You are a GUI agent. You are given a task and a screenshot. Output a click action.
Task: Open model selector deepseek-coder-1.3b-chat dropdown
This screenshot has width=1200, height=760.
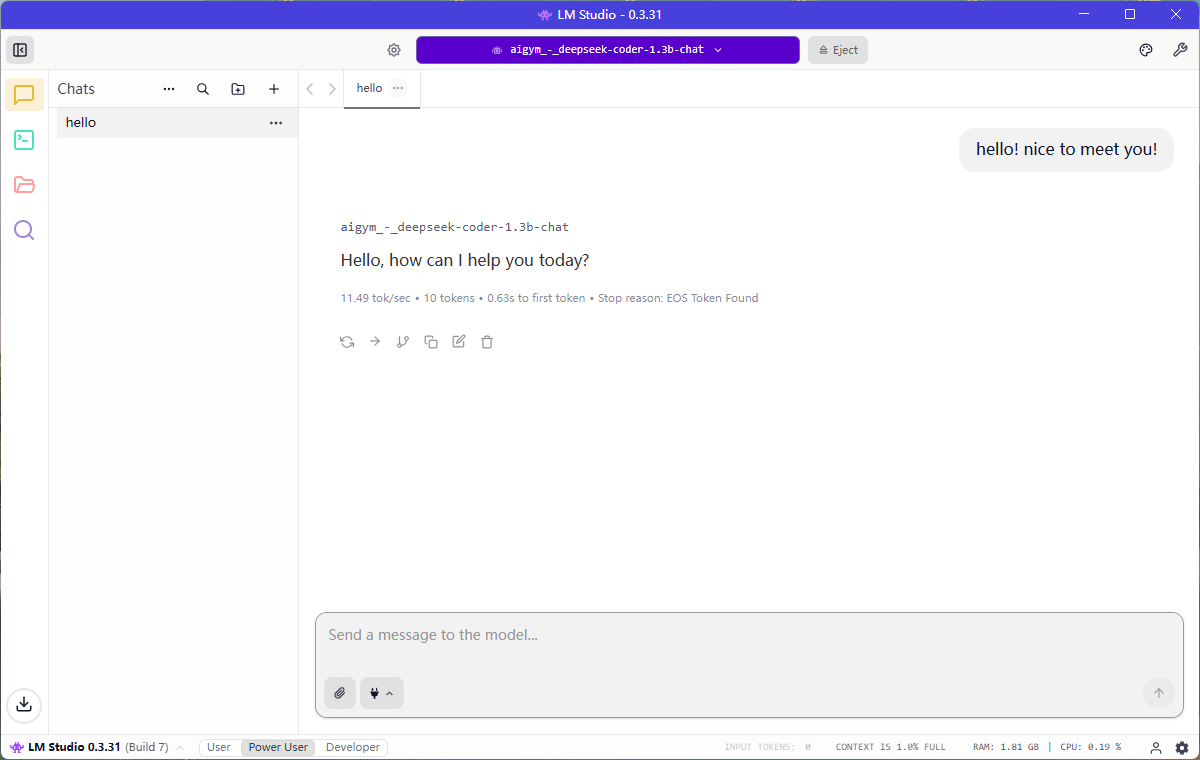pos(608,50)
